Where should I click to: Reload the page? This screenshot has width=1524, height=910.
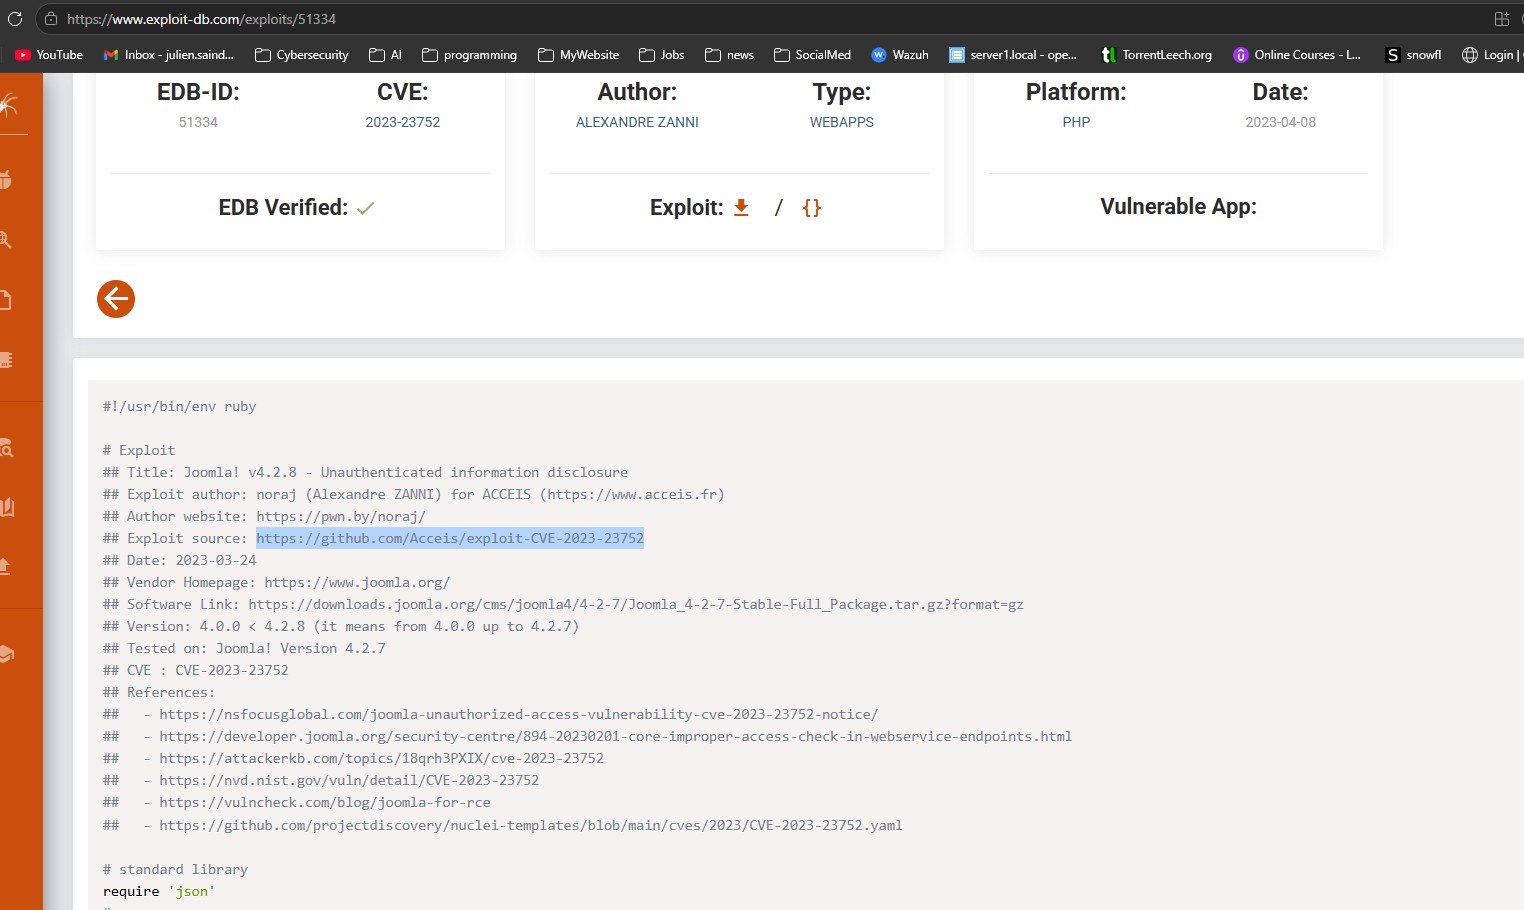pyautogui.click(x=15, y=19)
